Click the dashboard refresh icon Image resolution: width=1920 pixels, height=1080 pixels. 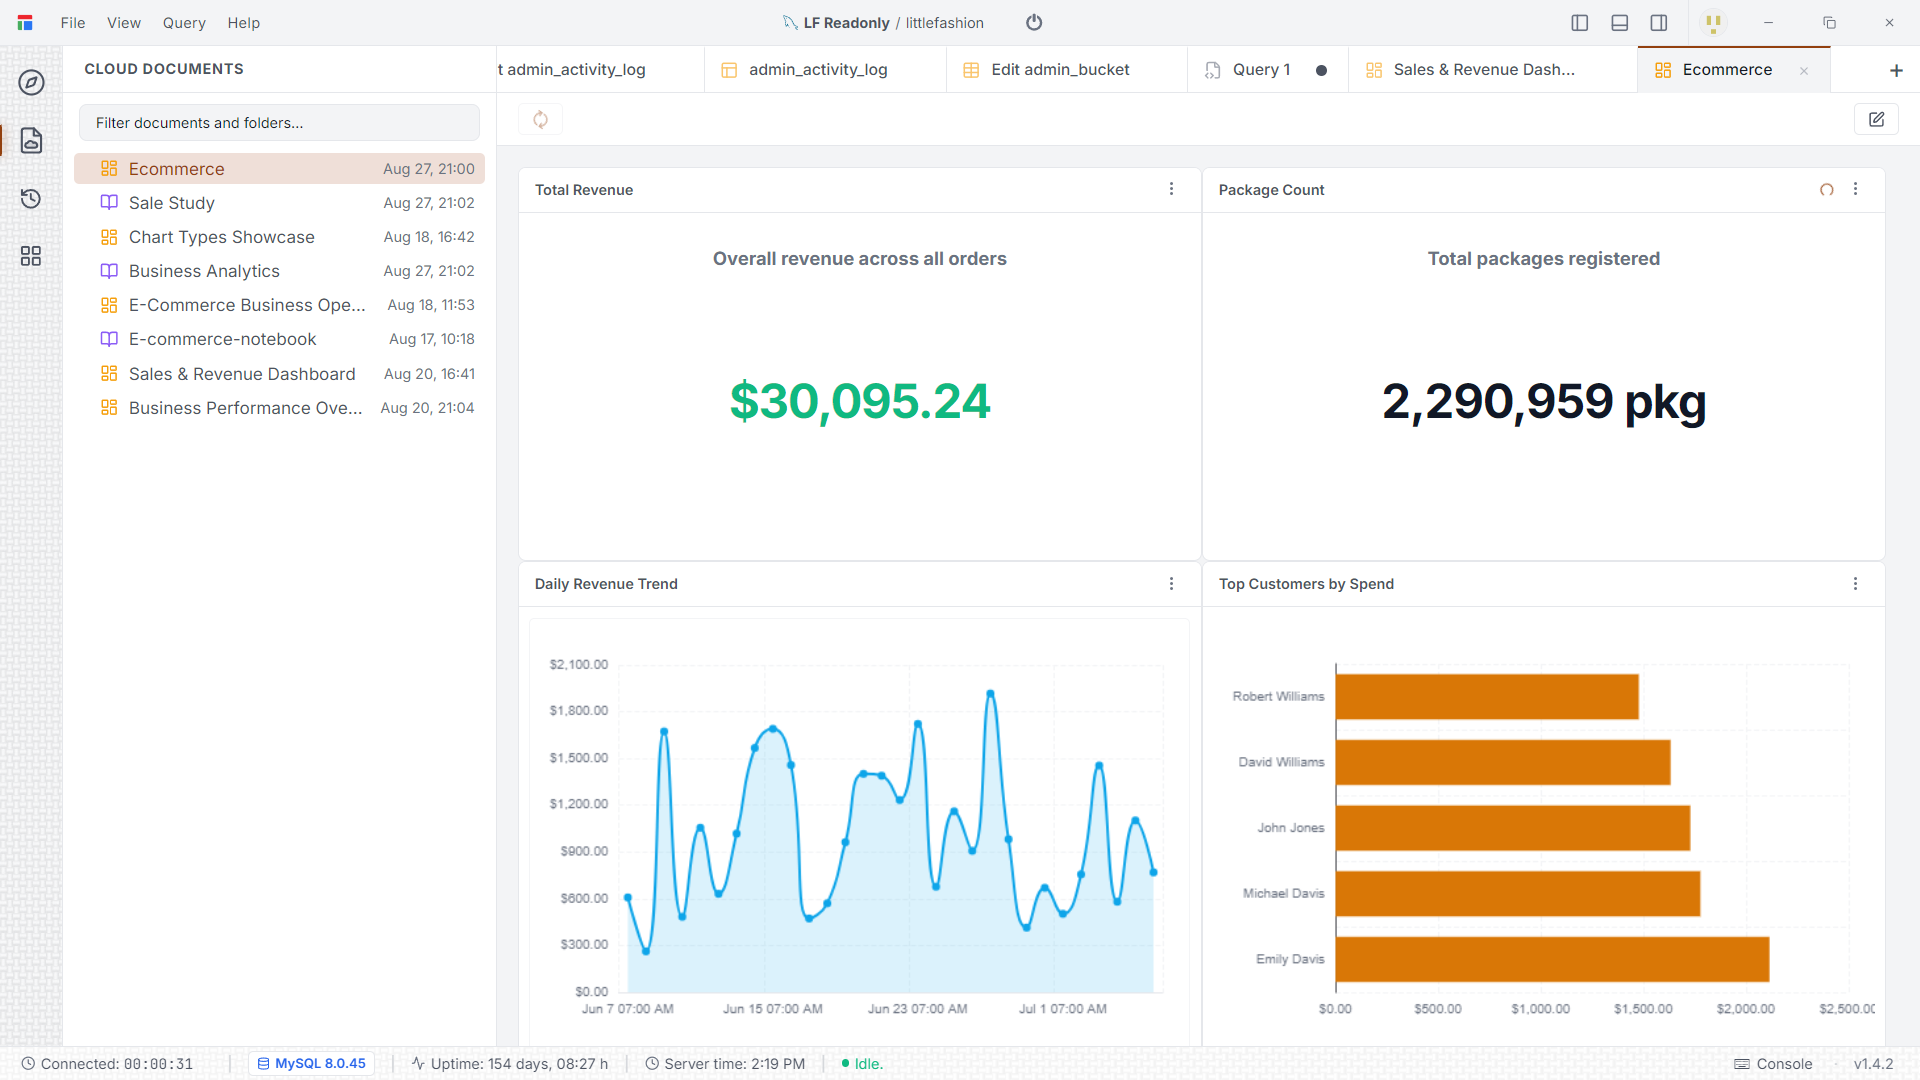click(540, 120)
